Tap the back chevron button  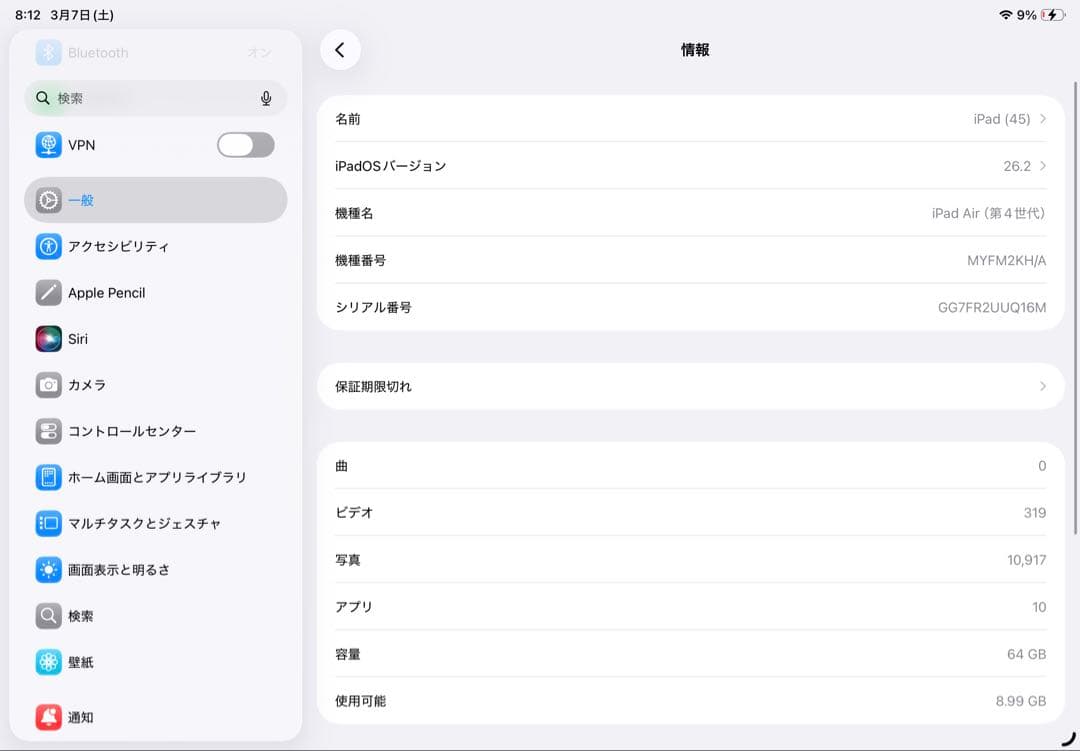coord(340,50)
